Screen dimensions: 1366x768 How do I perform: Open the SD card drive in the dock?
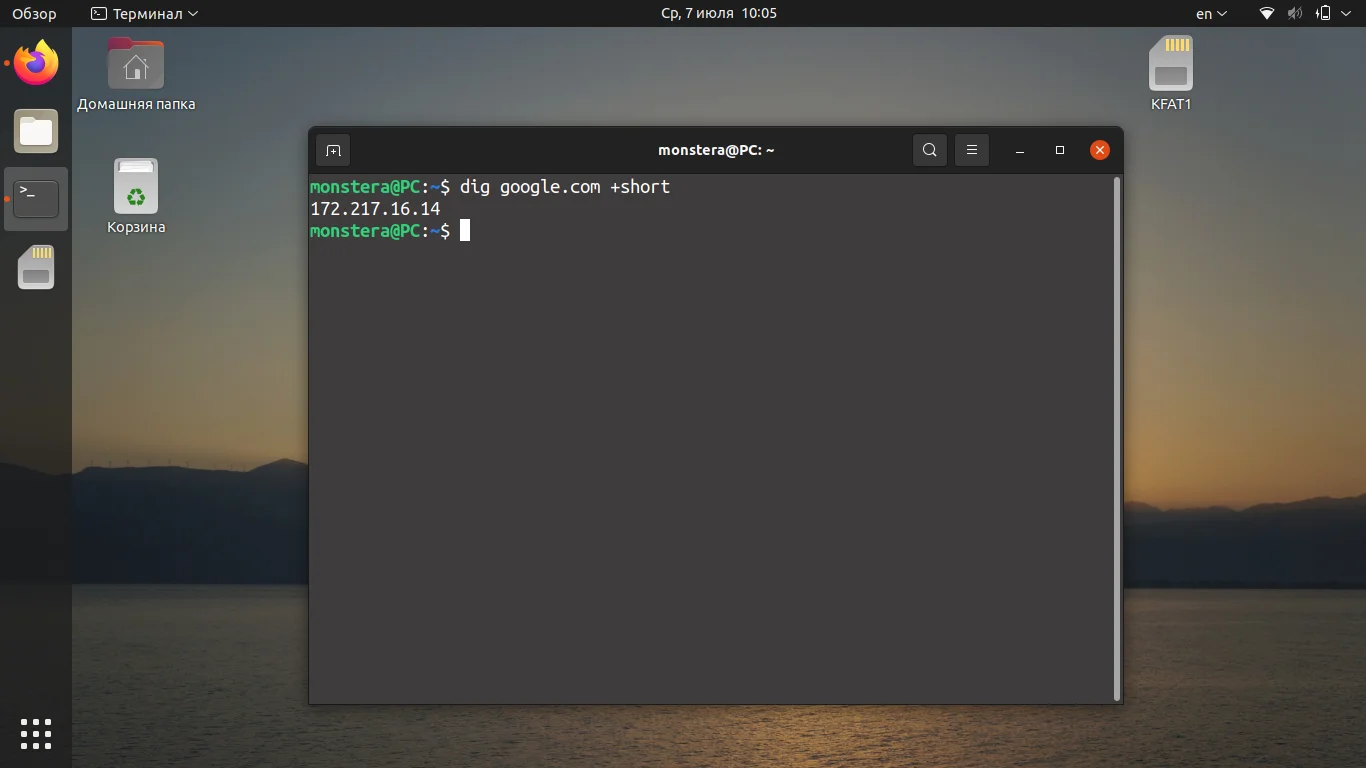coord(36,267)
